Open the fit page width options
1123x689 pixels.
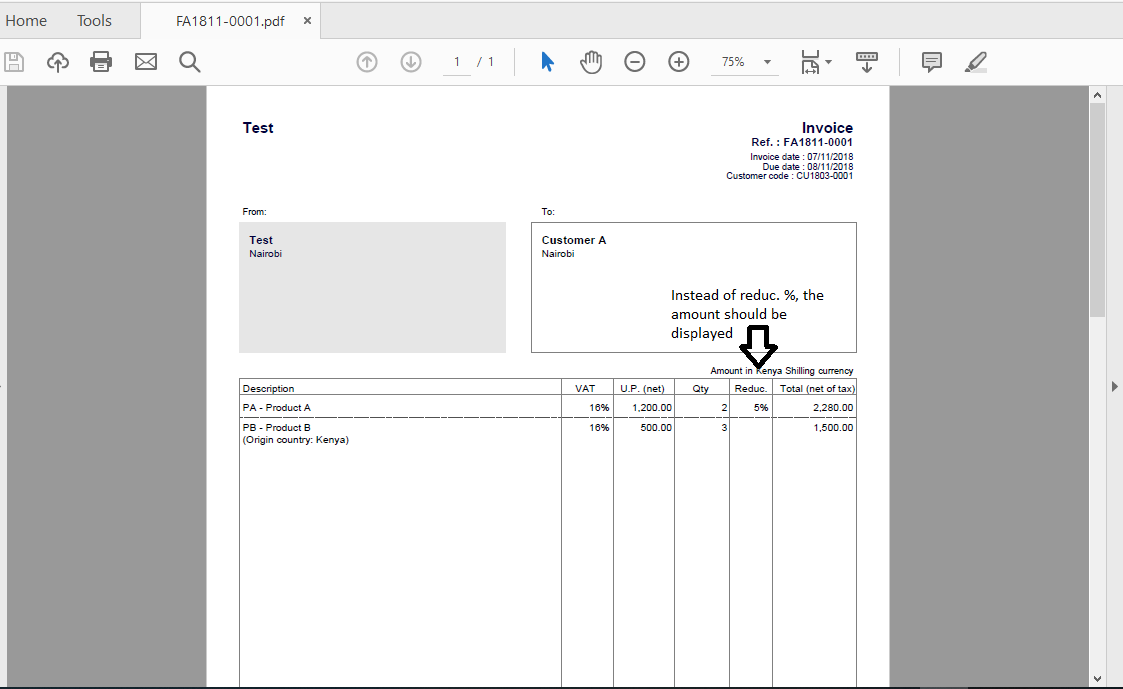(x=816, y=62)
